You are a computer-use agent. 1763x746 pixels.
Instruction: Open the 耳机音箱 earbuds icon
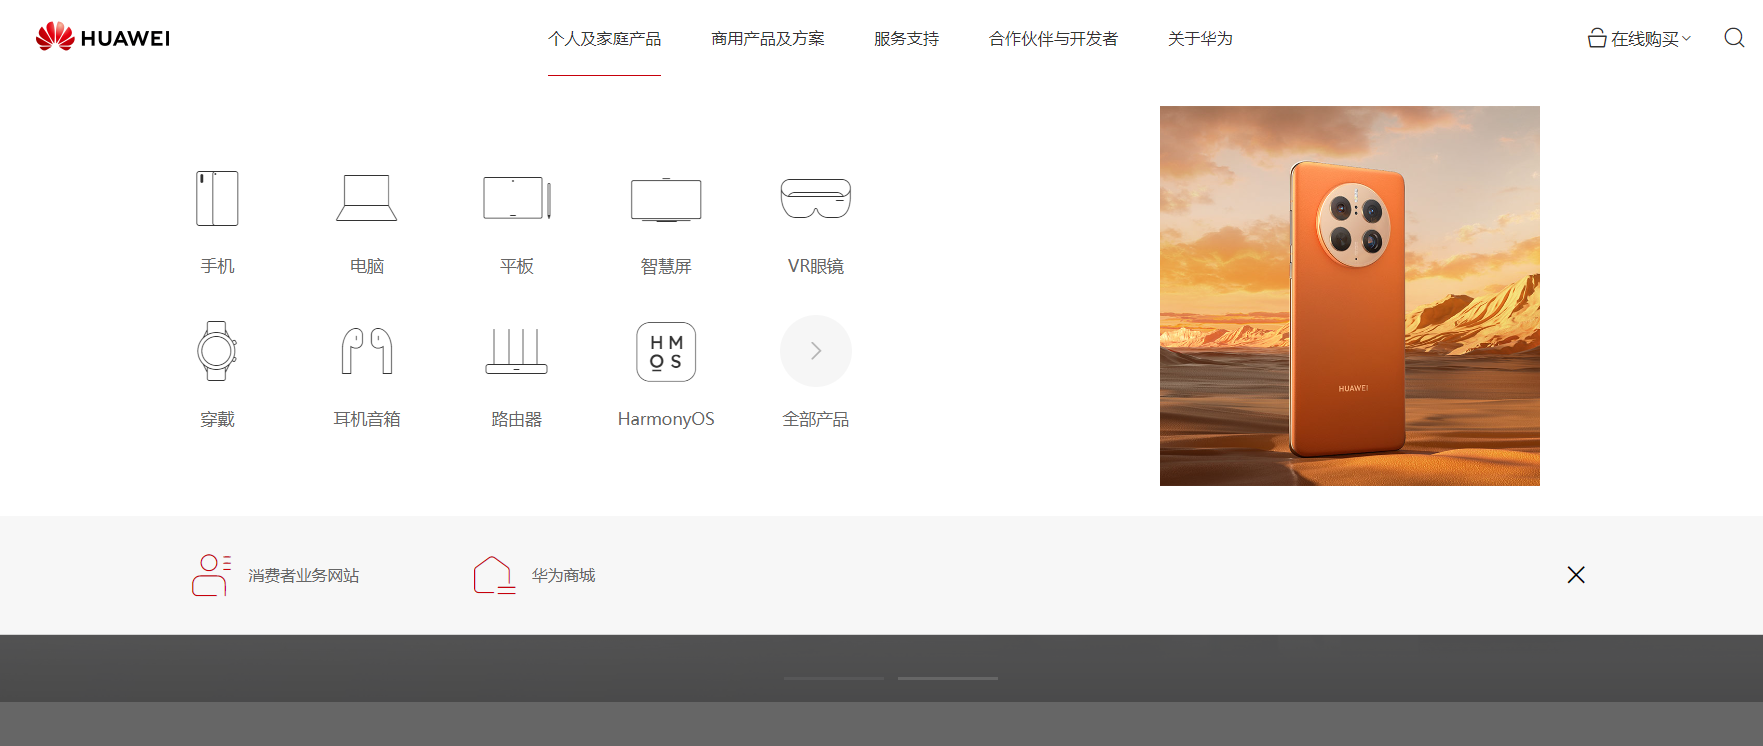[367, 351]
